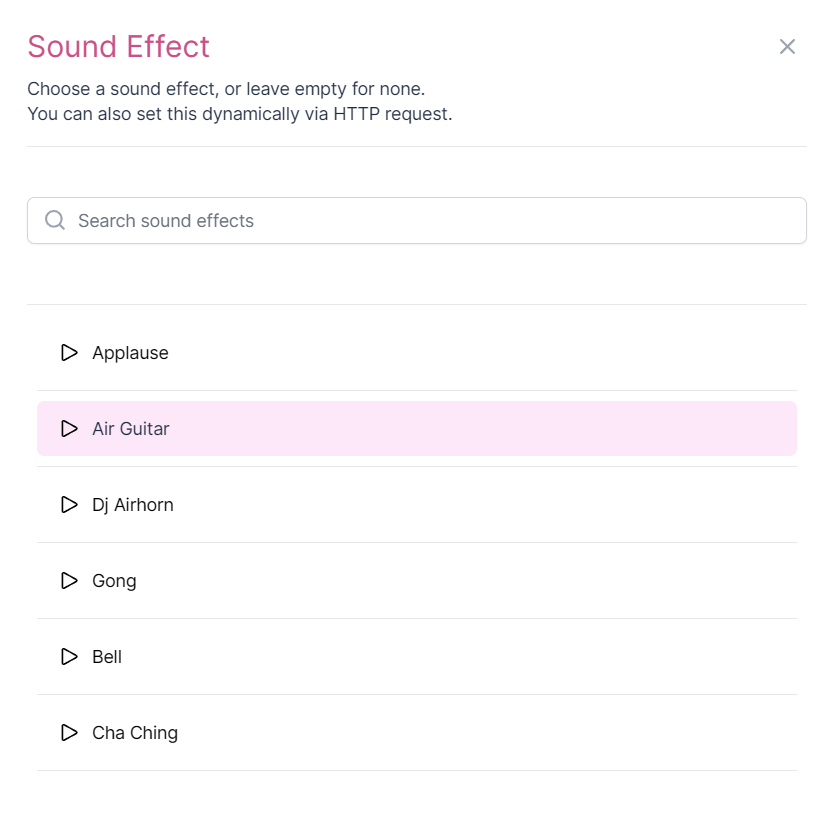Hit the play triangle next to Cha Ching
Image resolution: width=830 pixels, height=817 pixels.
(x=69, y=733)
